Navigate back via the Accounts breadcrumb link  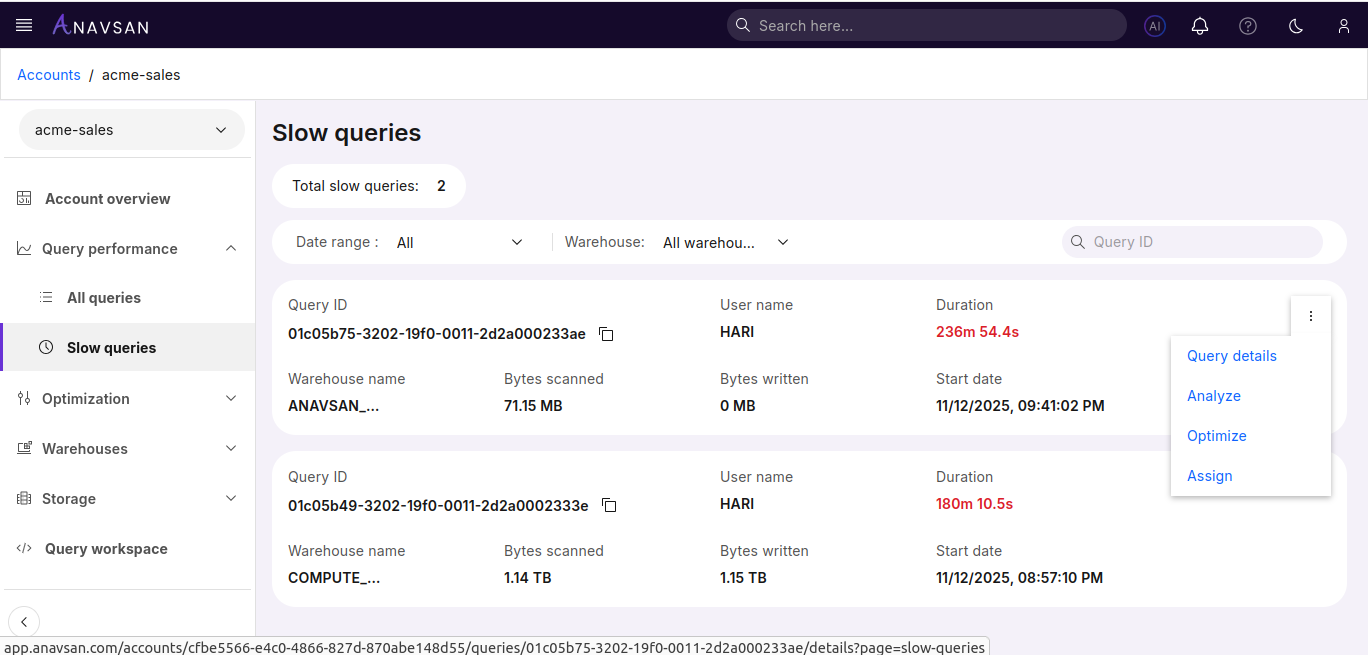point(48,74)
